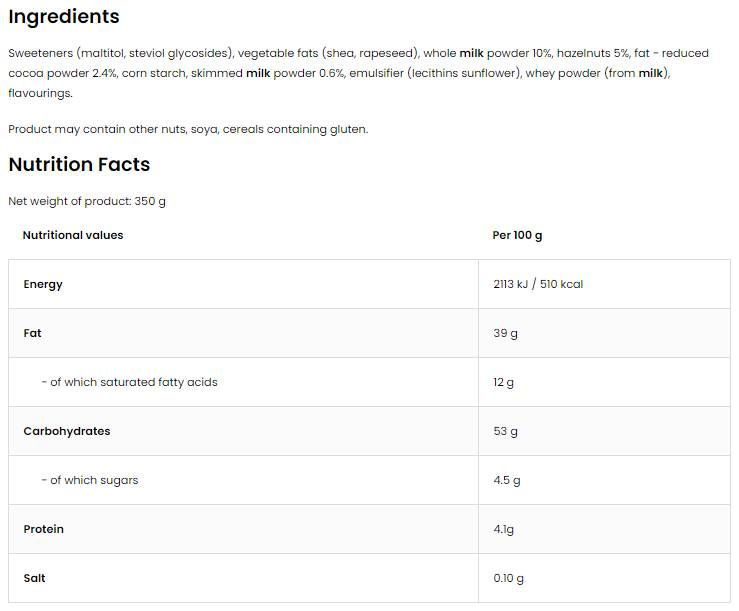Click the Nutrition Facts heading

pos(79,165)
